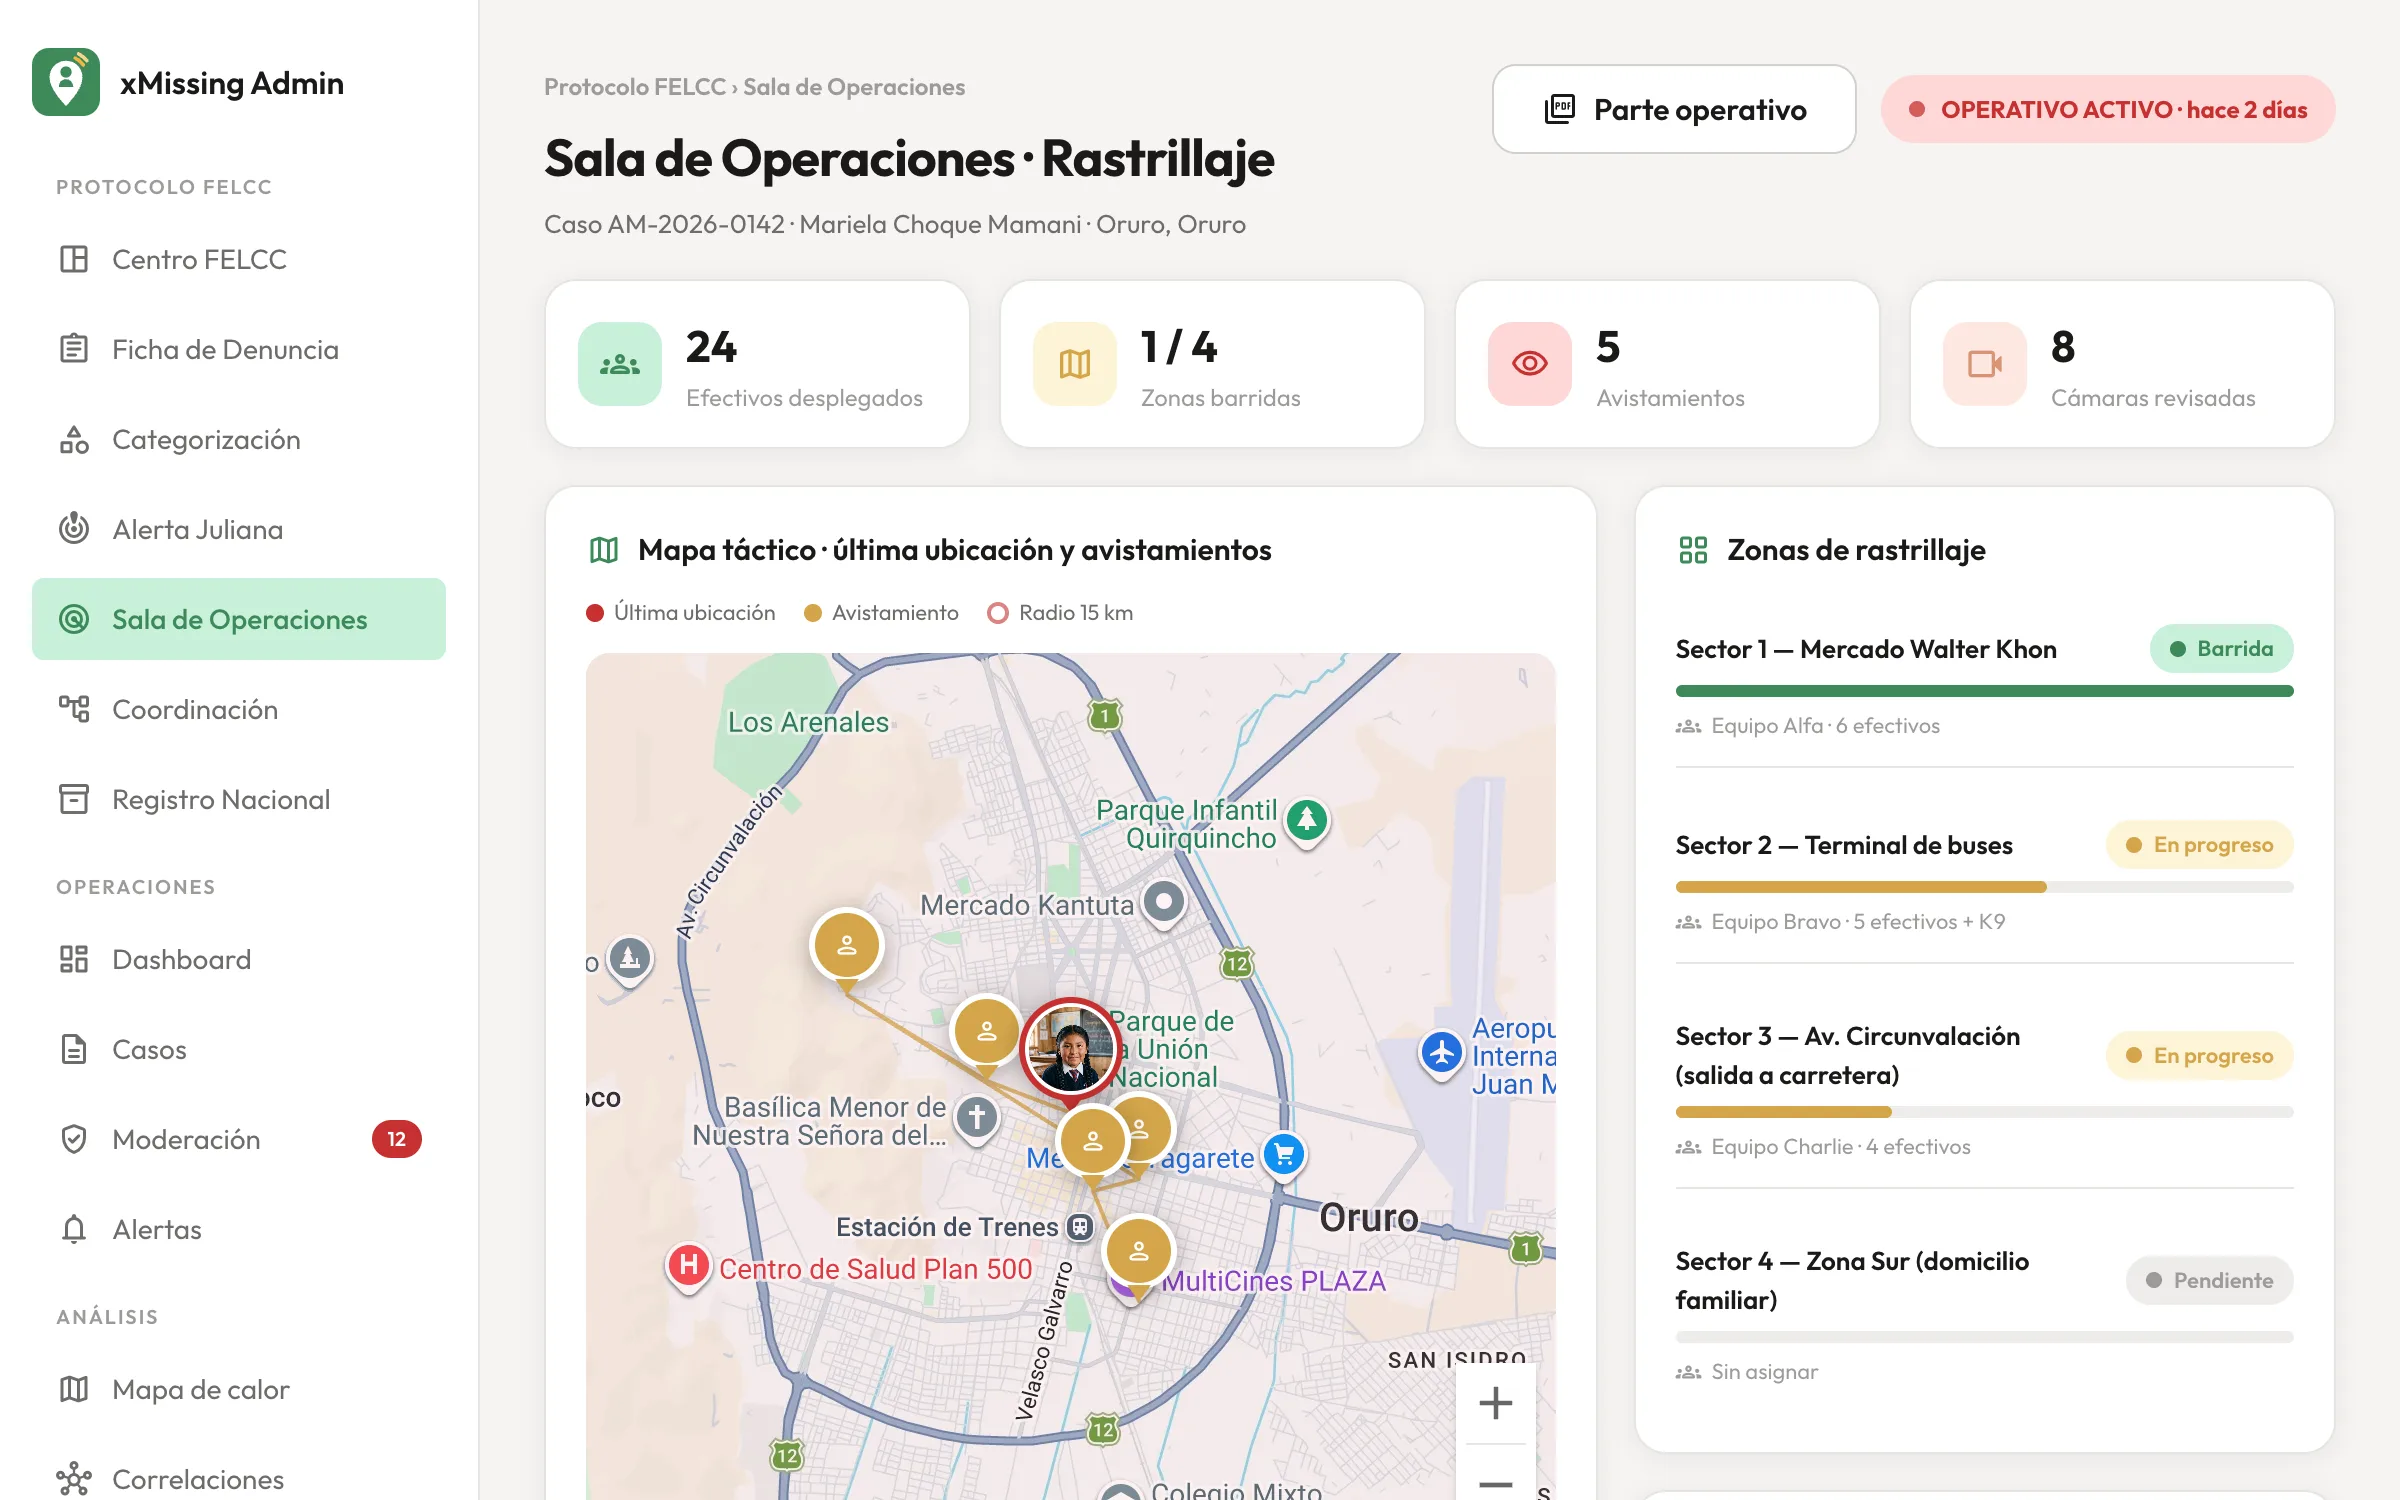Zoom in the map with plus button

[x=1495, y=1403]
